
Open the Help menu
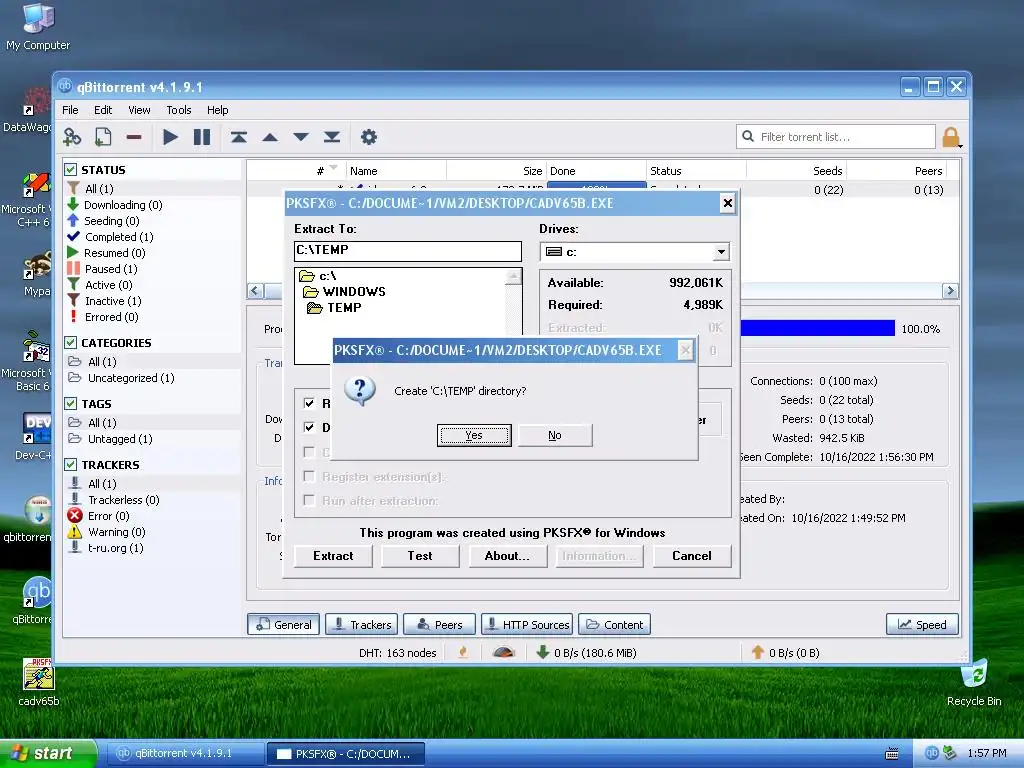tap(217, 110)
